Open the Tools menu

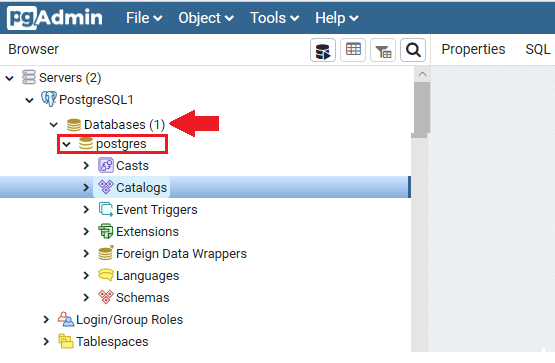(x=274, y=18)
